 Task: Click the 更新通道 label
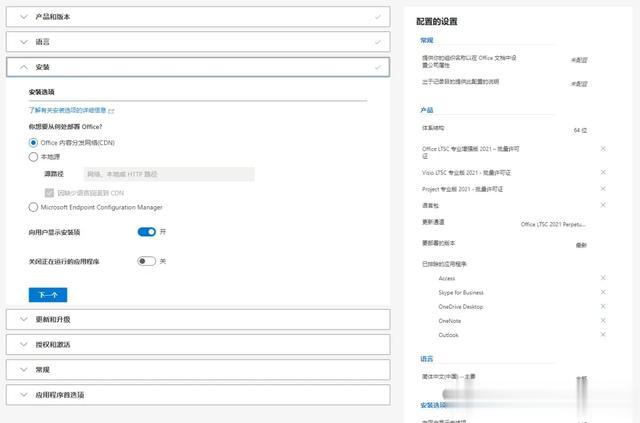click(433, 222)
